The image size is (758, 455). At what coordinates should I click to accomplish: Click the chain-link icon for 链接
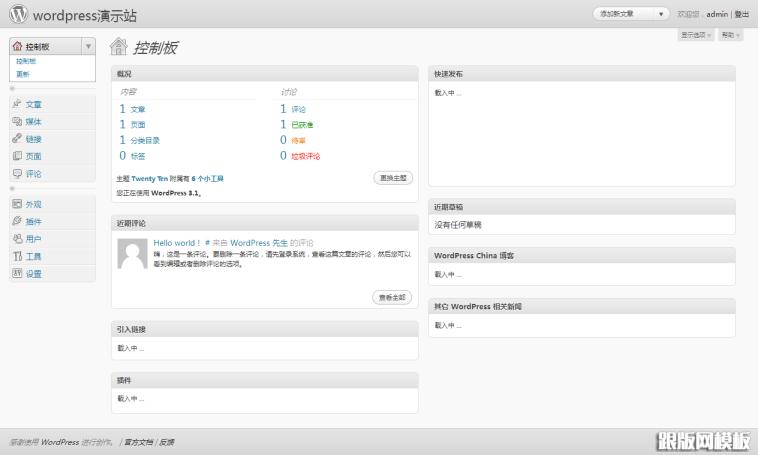17,138
